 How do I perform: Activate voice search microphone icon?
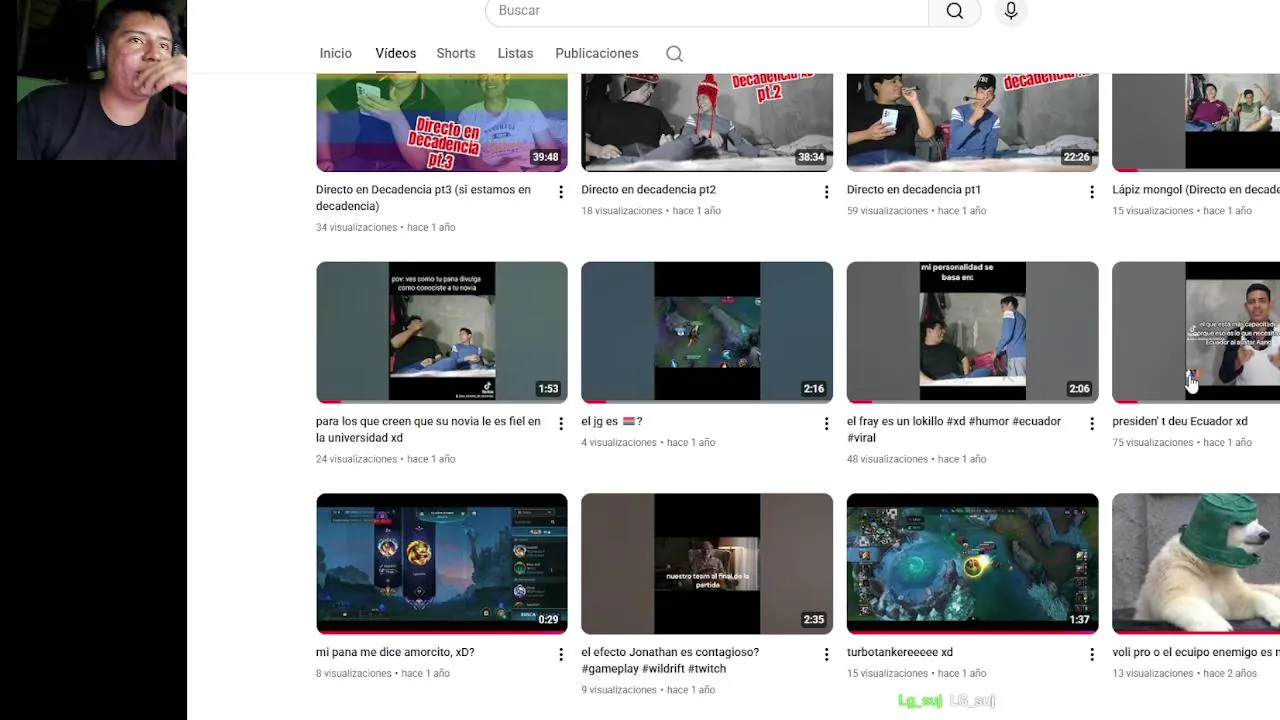point(1011,11)
